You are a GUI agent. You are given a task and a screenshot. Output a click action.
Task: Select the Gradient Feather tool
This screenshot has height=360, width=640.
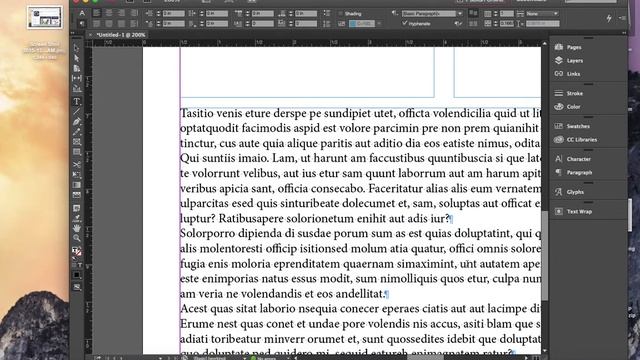[76, 195]
